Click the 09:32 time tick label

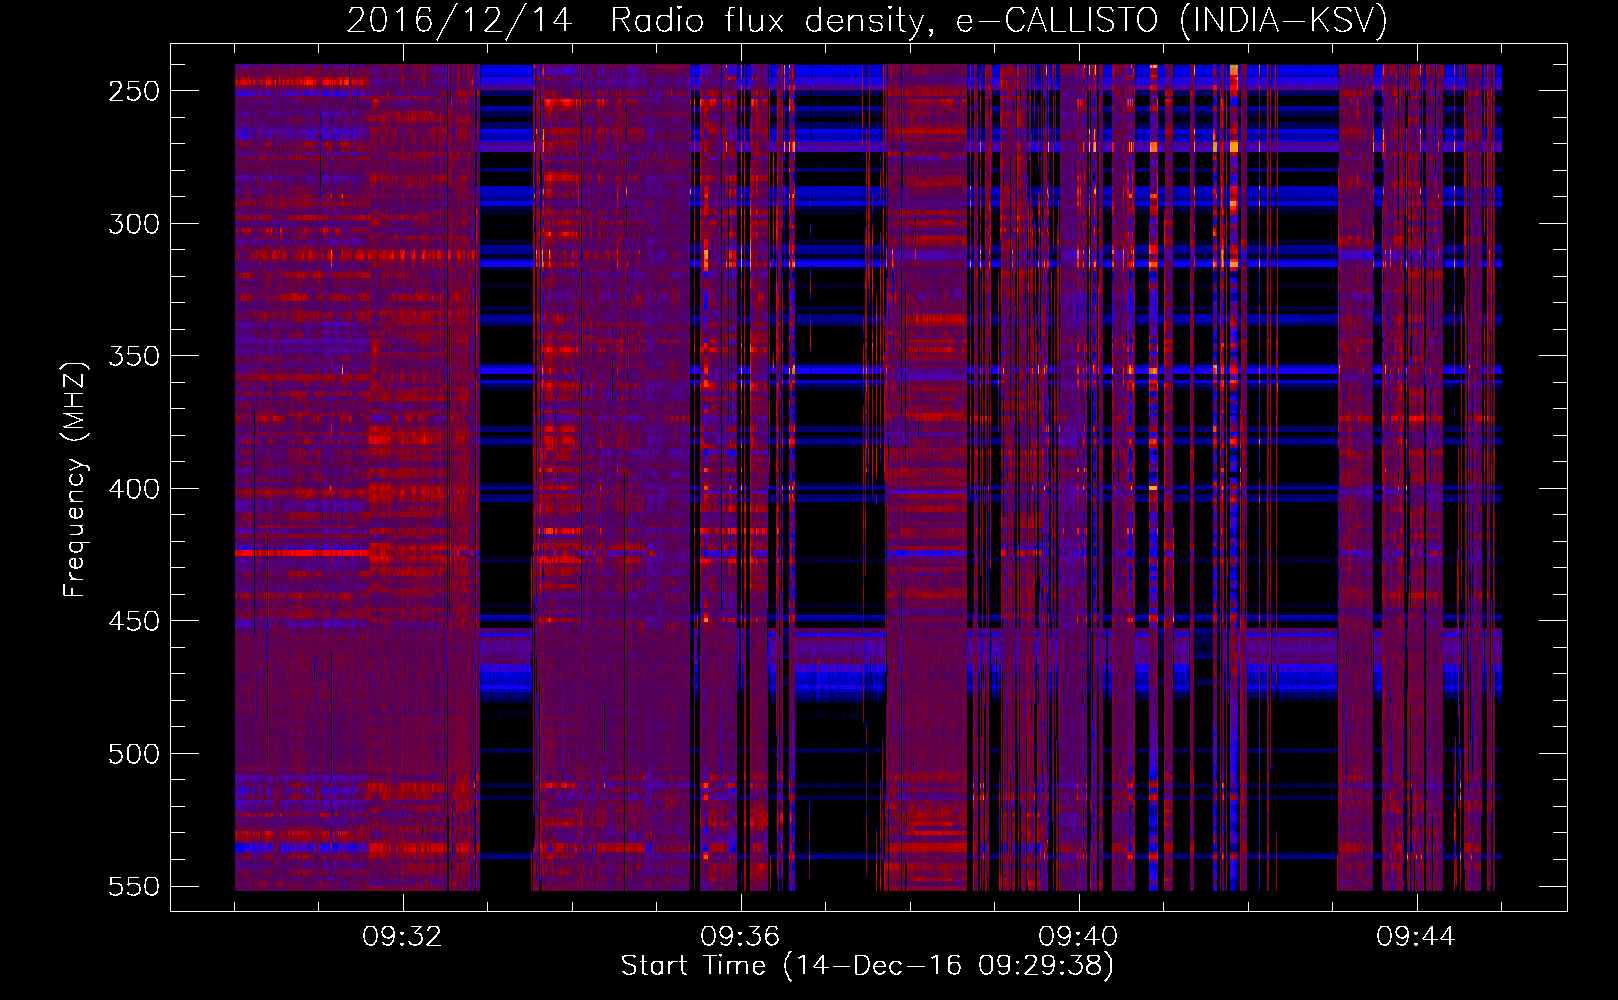click(402, 937)
